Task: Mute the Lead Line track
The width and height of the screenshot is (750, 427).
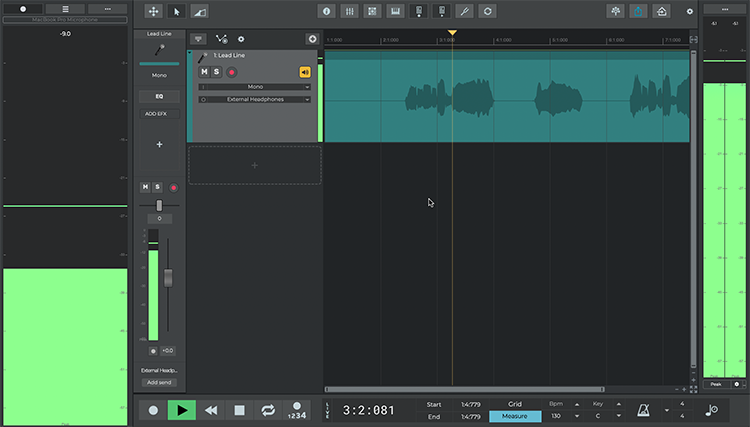Action: pos(204,72)
